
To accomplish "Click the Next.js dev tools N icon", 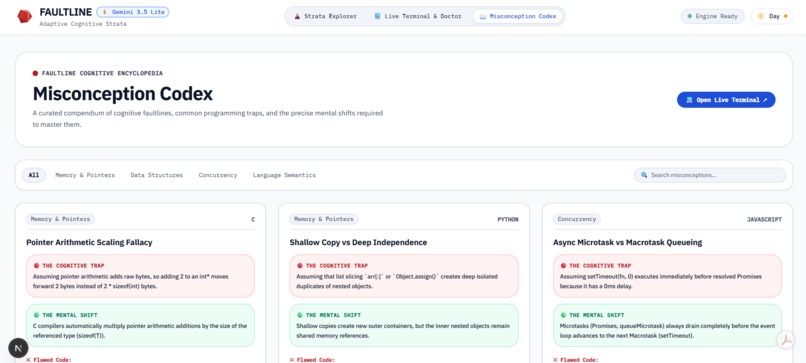I will coord(19,348).
